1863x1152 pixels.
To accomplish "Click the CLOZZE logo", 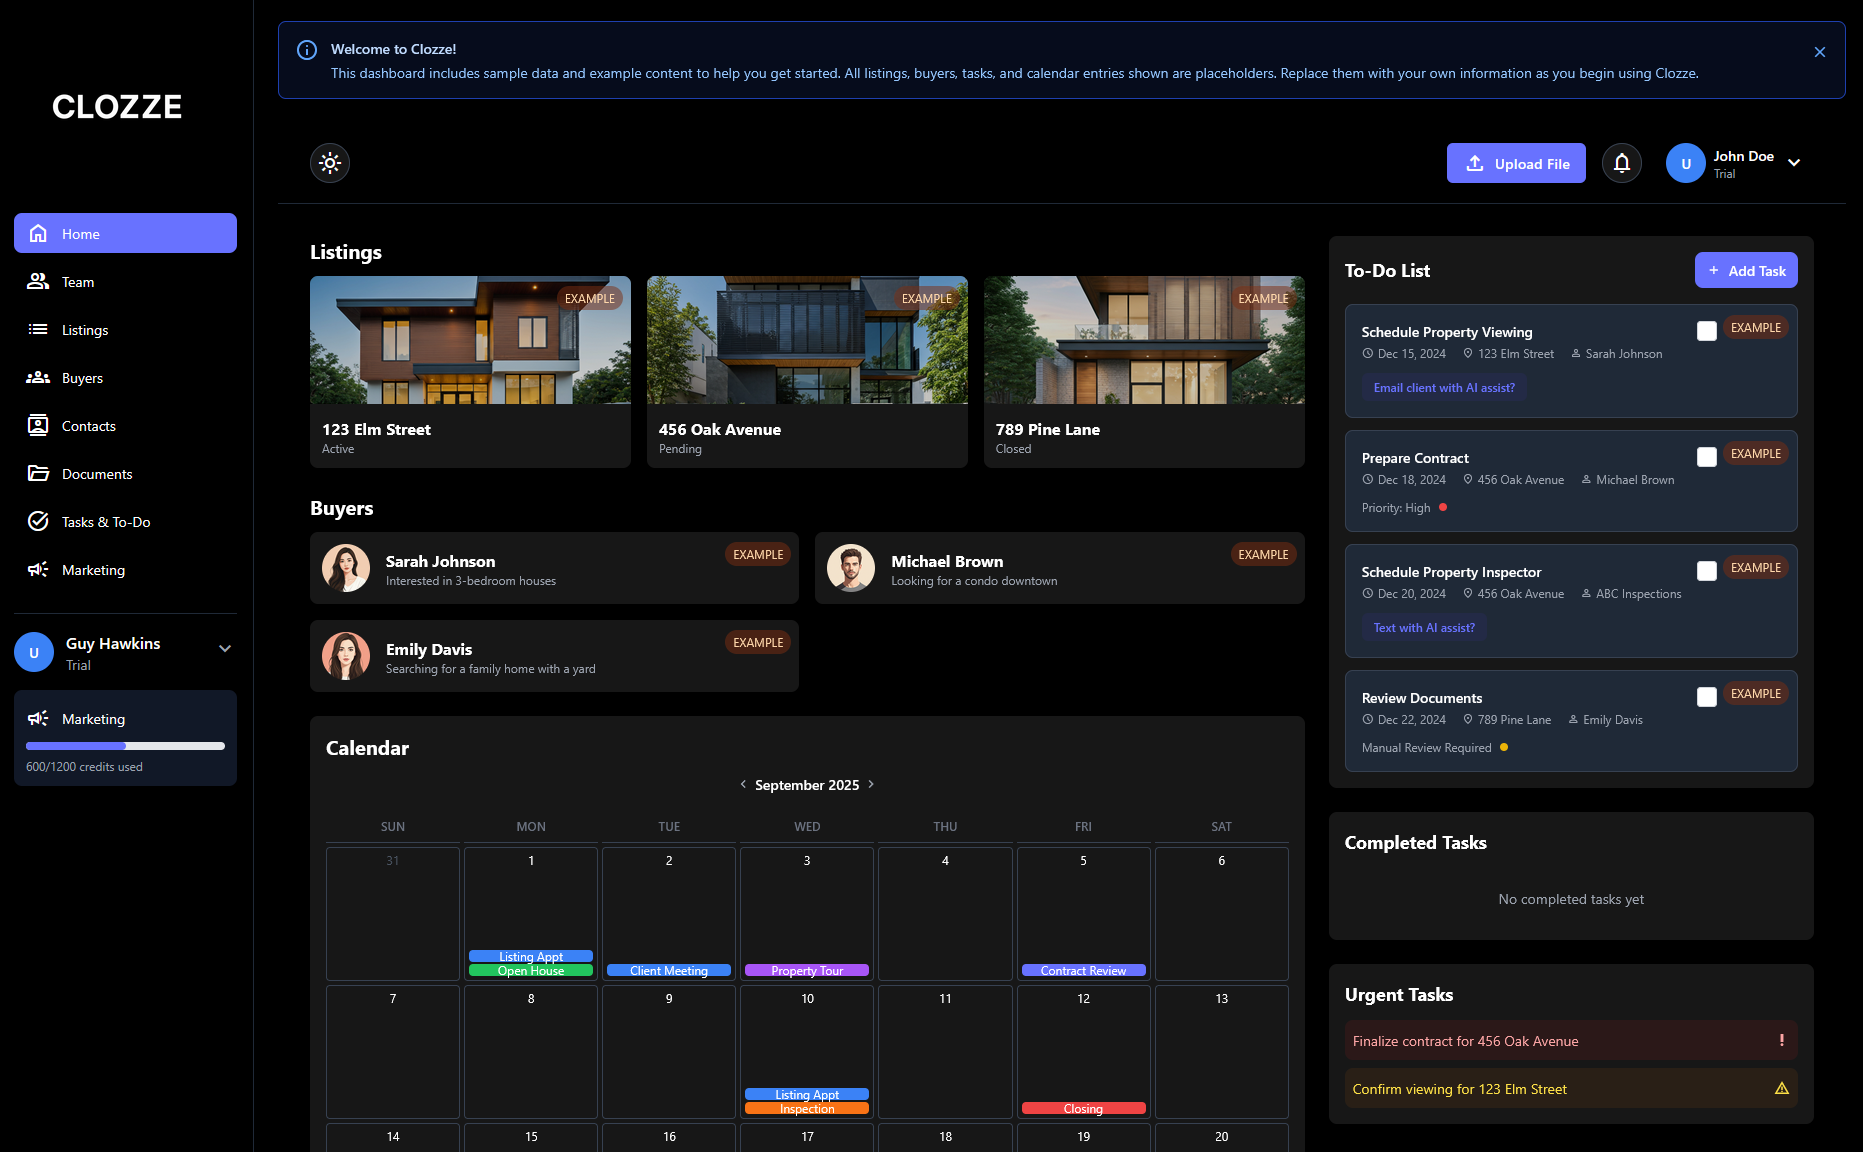I will point(117,107).
